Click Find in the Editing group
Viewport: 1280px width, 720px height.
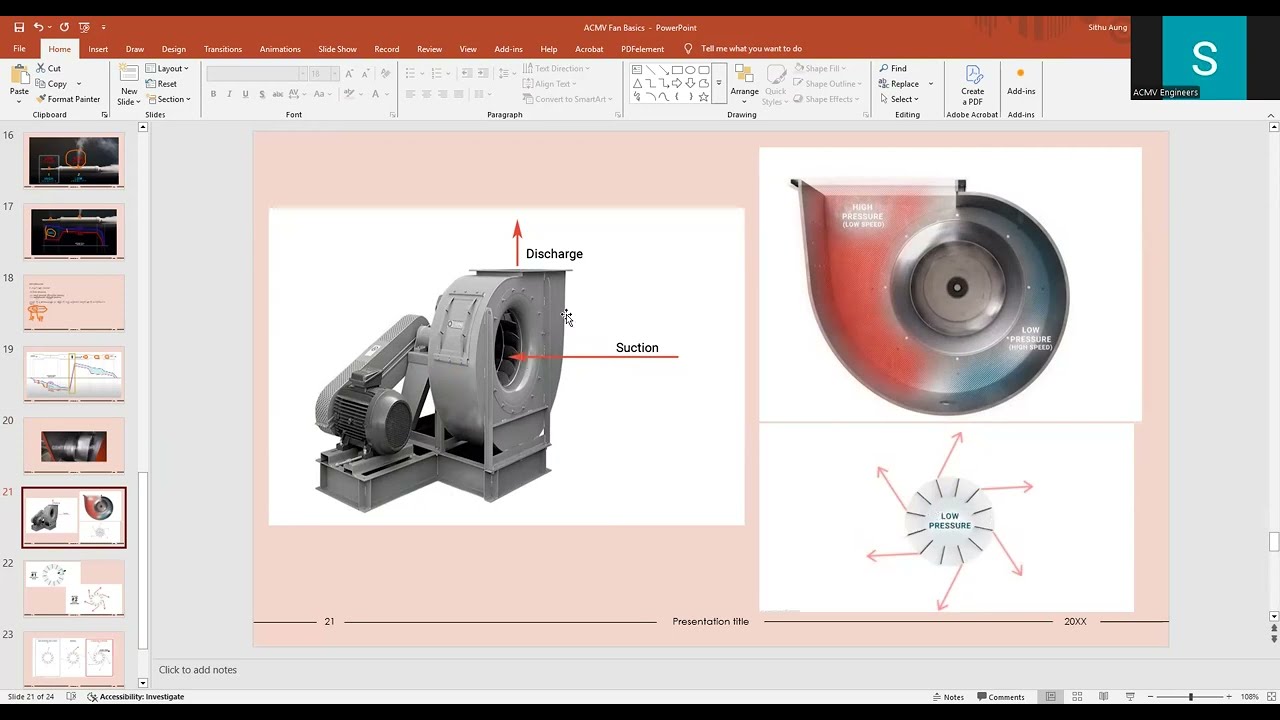click(893, 68)
